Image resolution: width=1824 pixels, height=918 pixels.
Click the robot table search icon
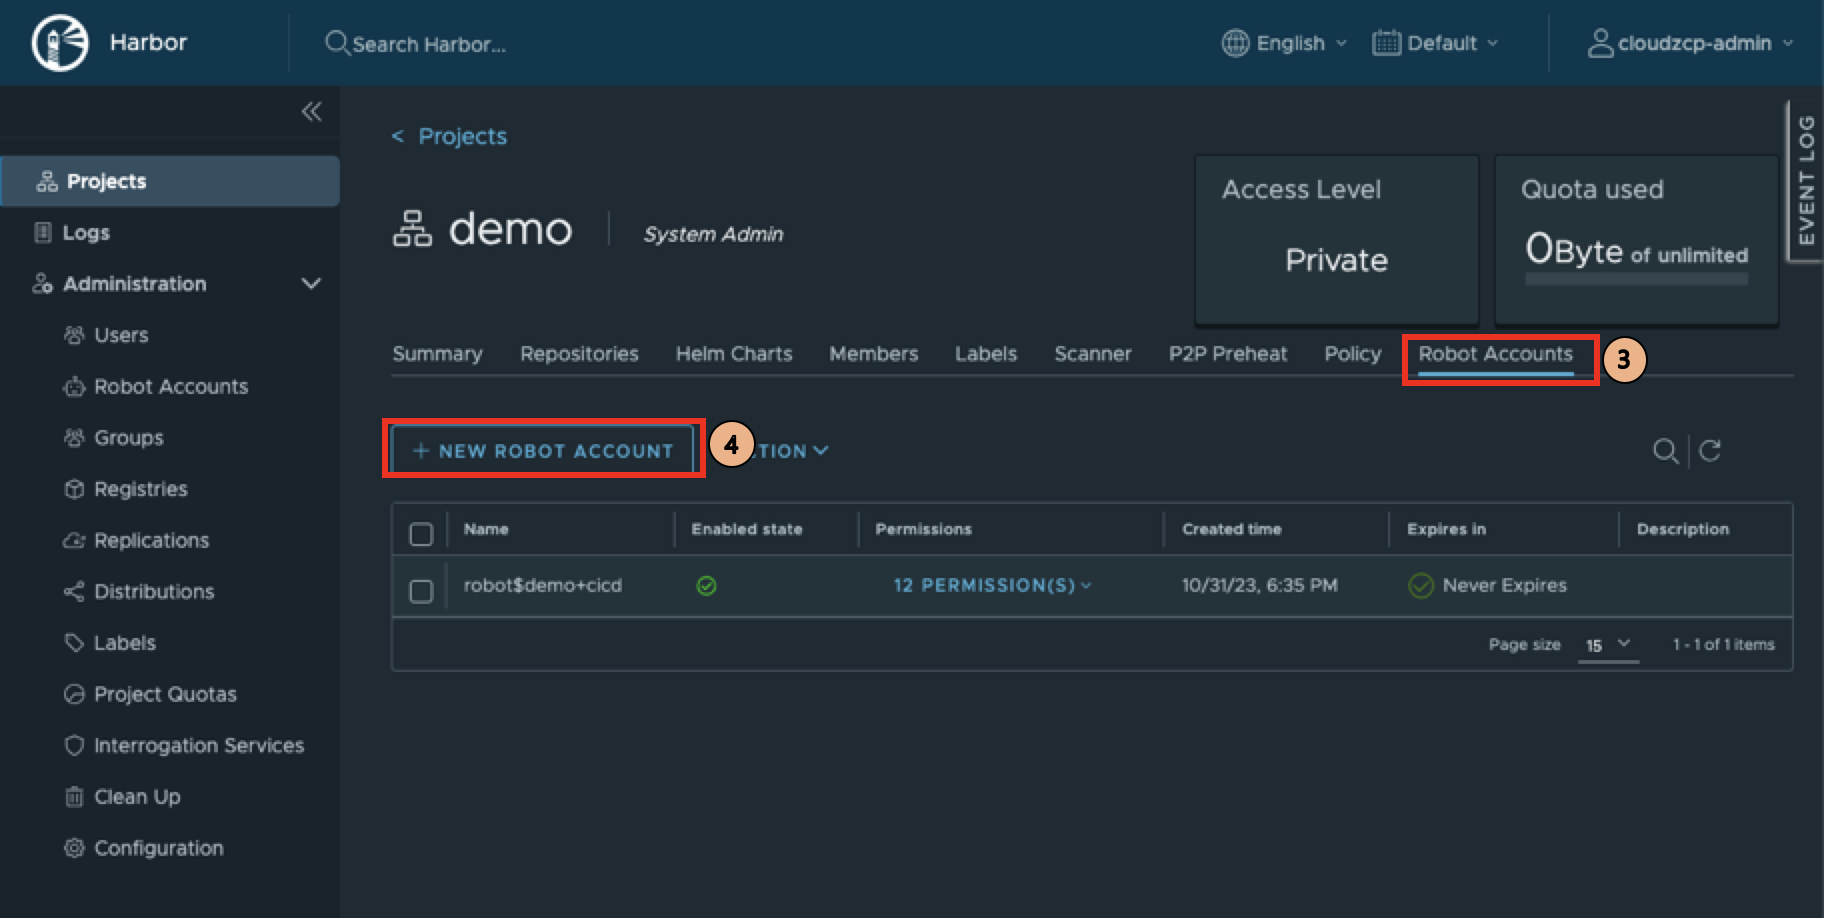[x=1665, y=451]
